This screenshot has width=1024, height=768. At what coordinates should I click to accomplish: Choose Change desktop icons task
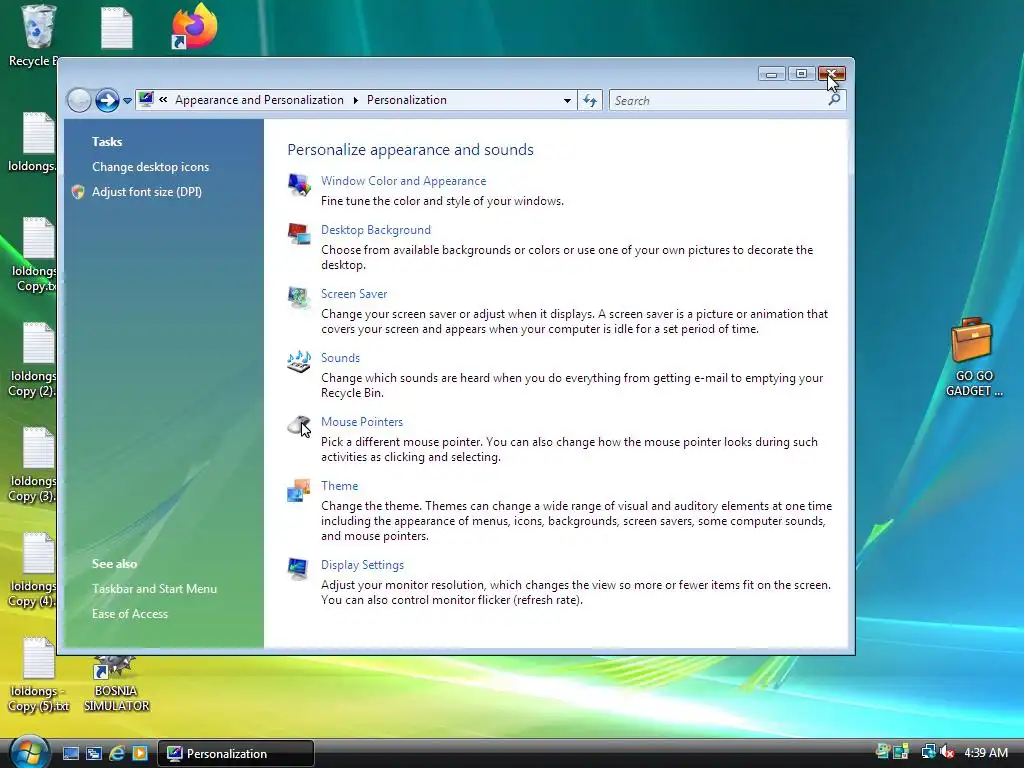tap(150, 167)
